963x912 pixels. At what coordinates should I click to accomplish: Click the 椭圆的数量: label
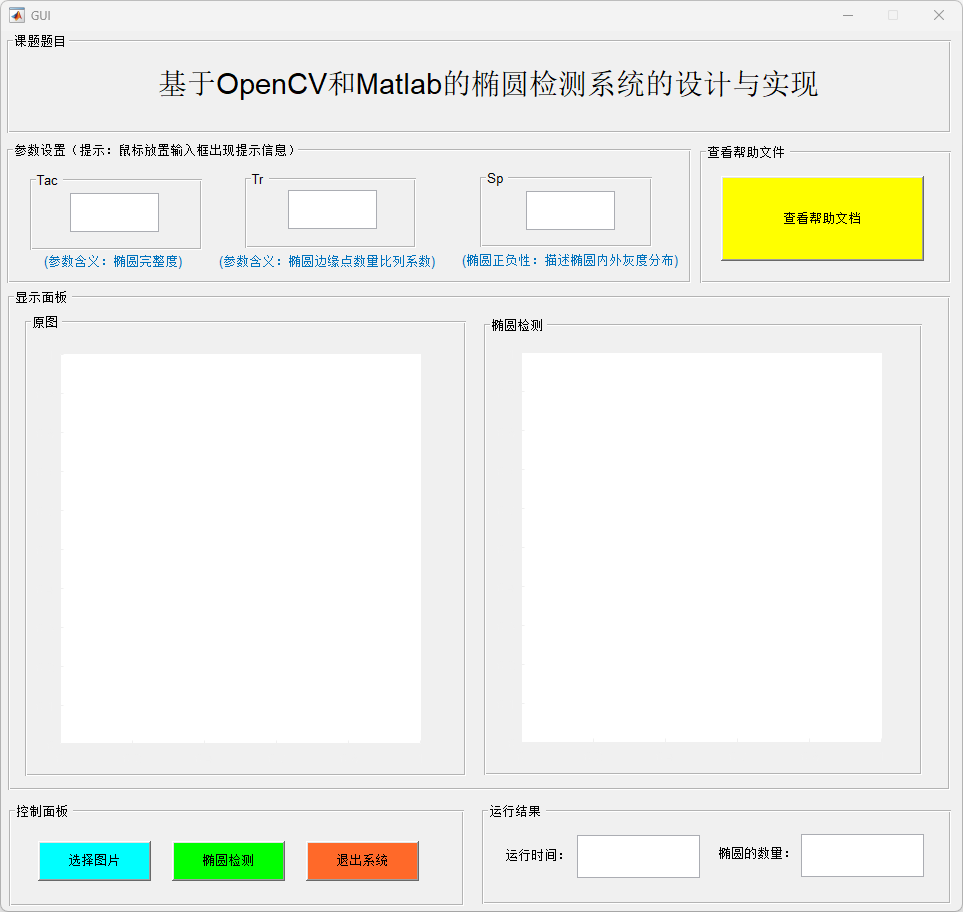click(754, 854)
